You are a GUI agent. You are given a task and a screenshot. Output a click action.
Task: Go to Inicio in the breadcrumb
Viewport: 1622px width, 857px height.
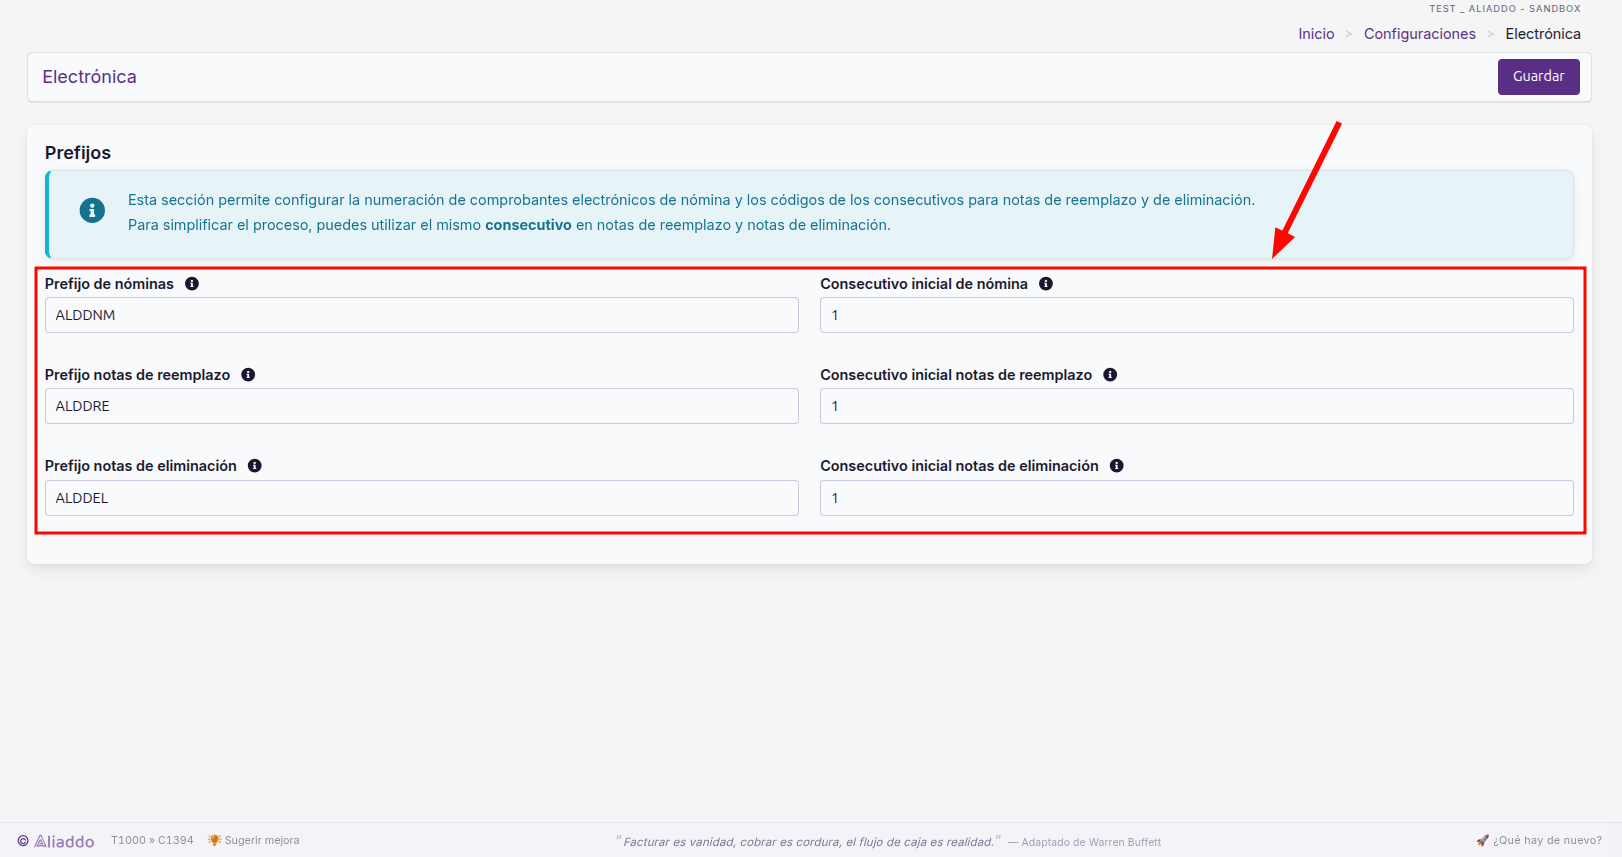pyautogui.click(x=1316, y=34)
